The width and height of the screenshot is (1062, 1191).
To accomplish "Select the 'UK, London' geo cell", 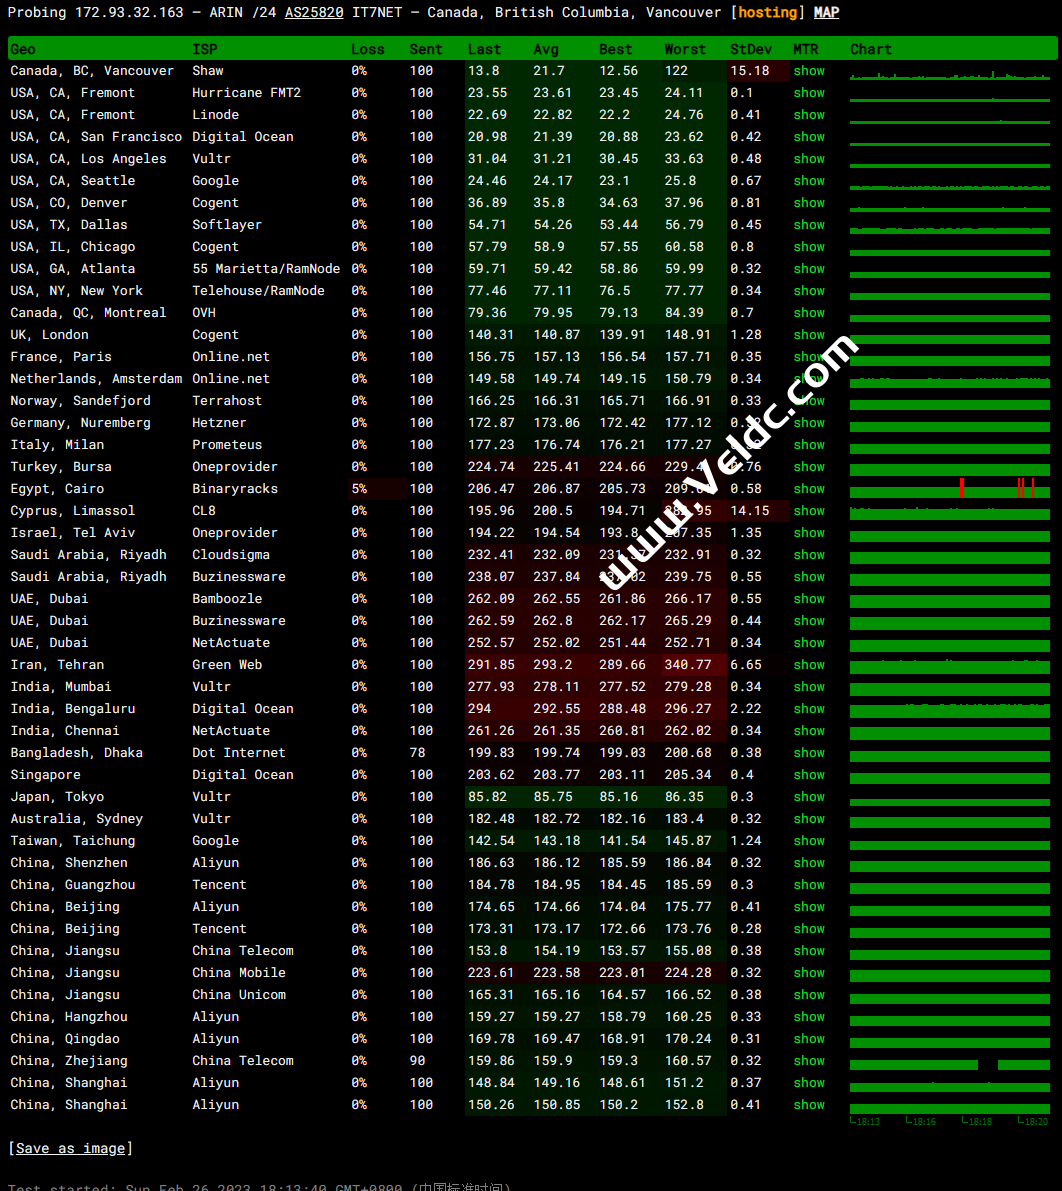I will (x=49, y=335).
